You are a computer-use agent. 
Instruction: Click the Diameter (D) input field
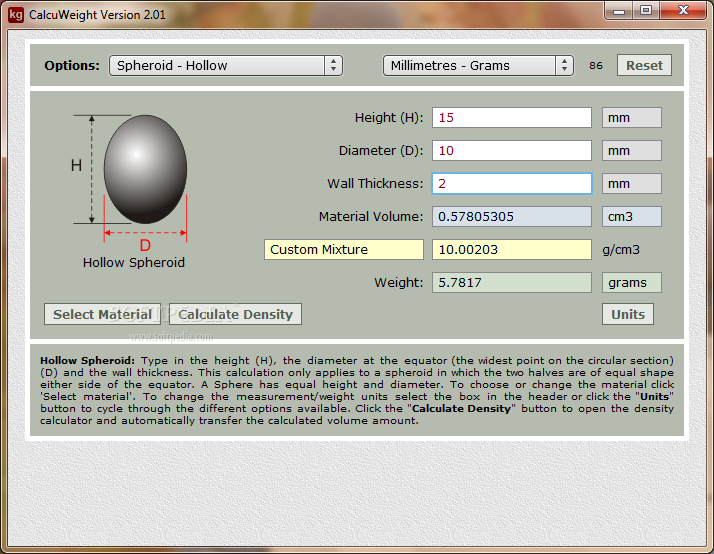(x=512, y=151)
